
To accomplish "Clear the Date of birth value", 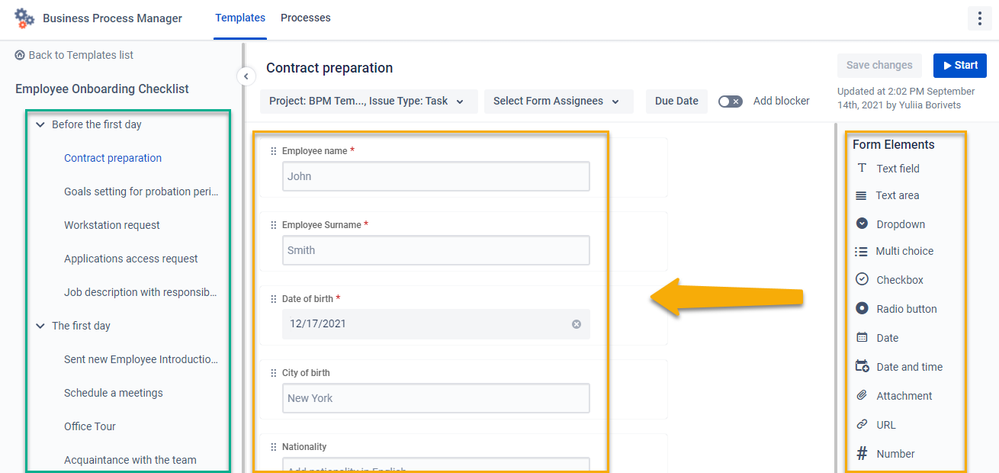I will pyautogui.click(x=576, y=324).
